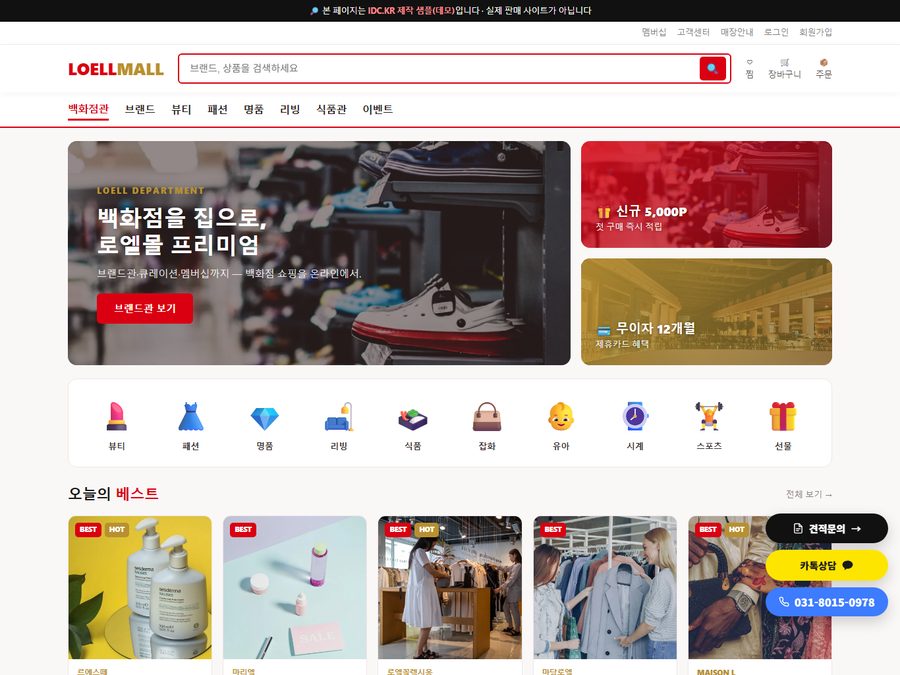Open the 로그인 link

pyautogui.click(x=776, y=32)
